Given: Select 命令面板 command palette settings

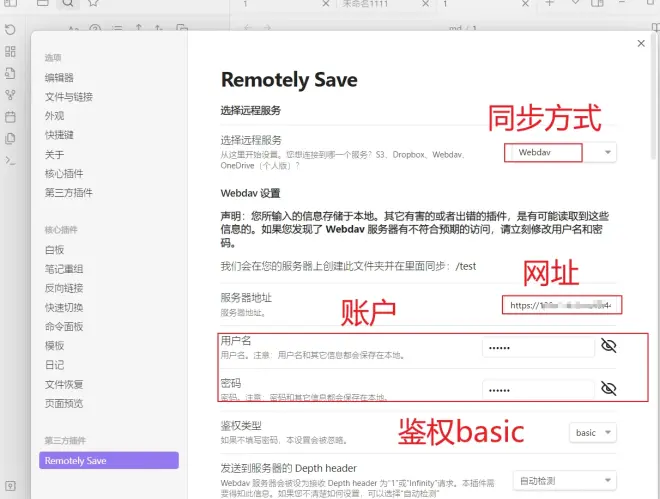Looking at the screenshot, I should pyautogui.click(x=64, y=326).
